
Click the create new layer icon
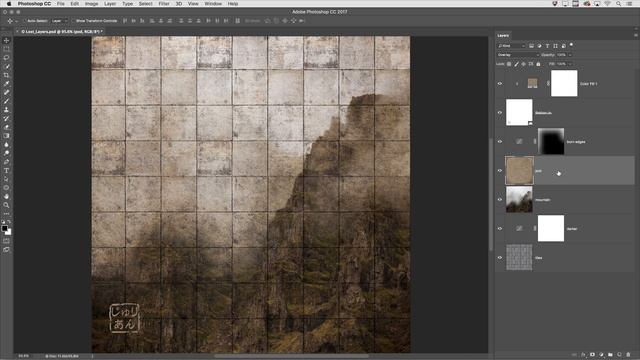coord(619,355)
